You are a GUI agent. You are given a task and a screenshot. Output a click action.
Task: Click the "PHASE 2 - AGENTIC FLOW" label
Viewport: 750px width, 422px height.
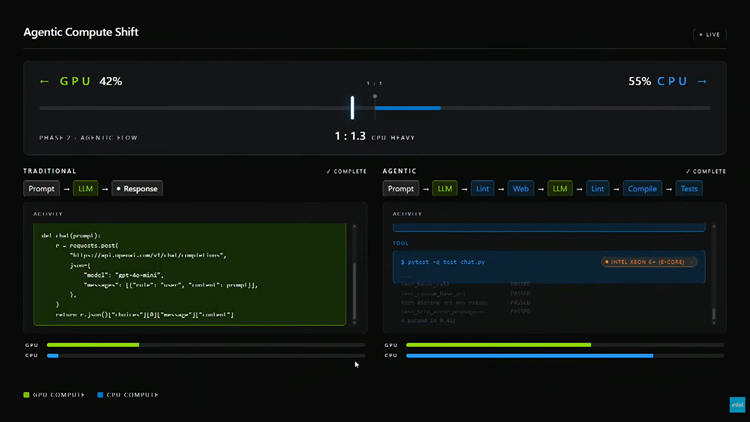(x=88, y=138)
